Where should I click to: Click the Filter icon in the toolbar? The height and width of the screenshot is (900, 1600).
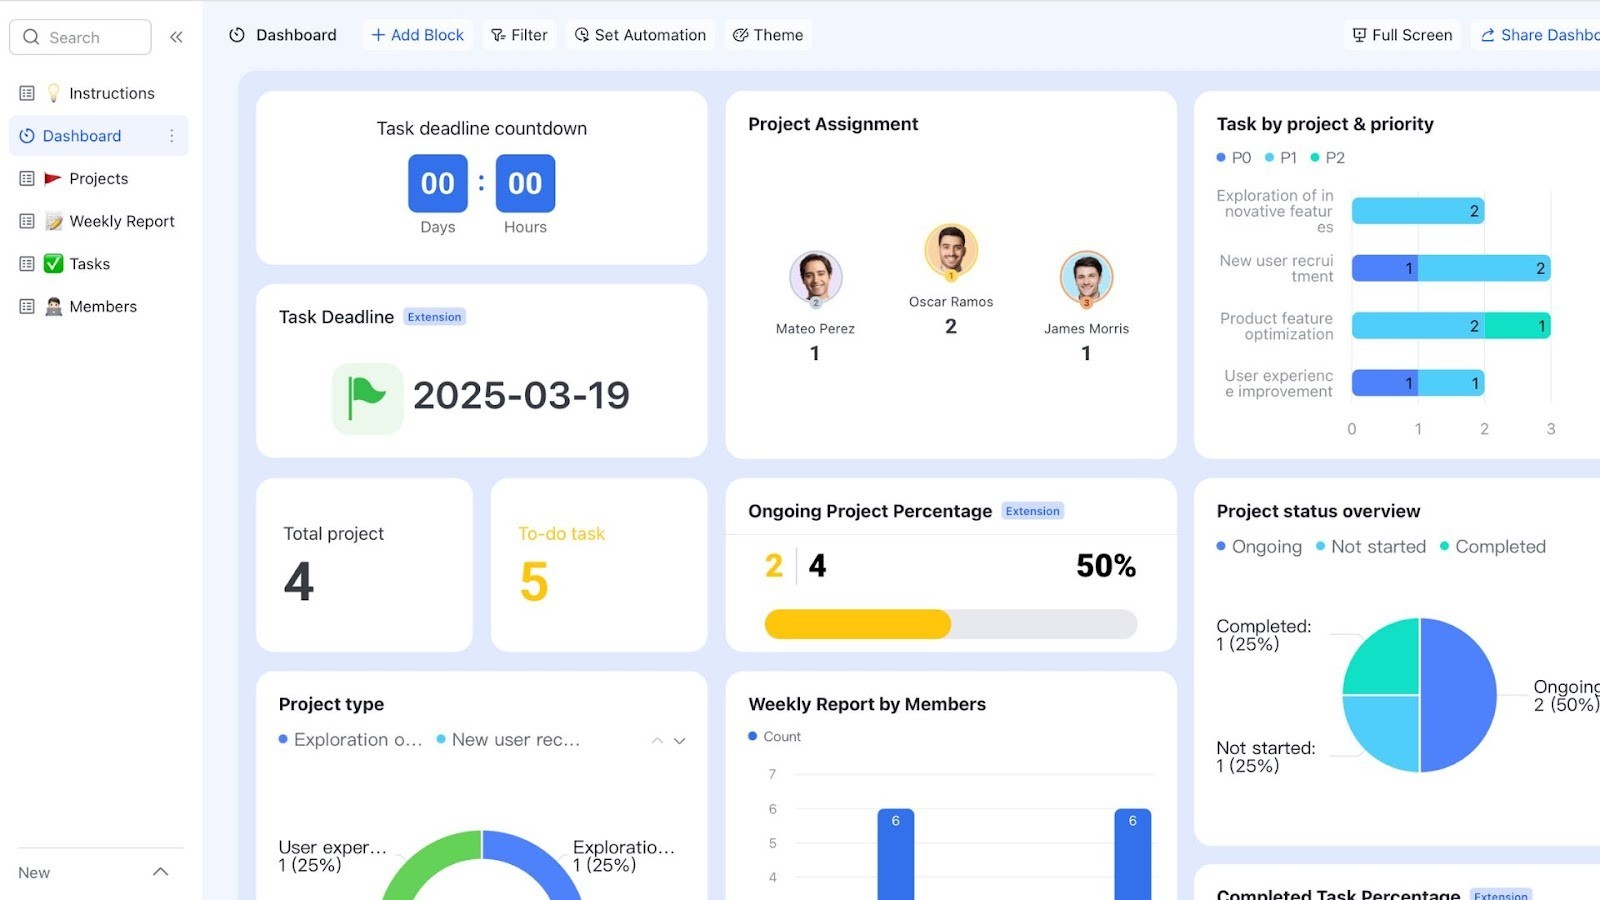click(497, 34)
